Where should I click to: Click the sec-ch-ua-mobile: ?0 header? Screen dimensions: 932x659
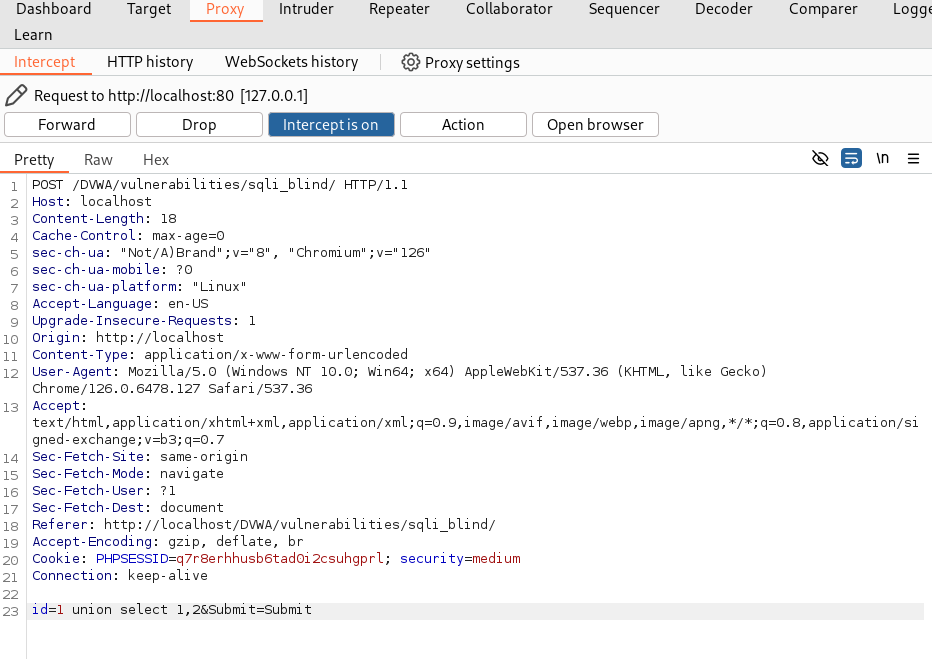pyautogui.click(x=112, y=270)
